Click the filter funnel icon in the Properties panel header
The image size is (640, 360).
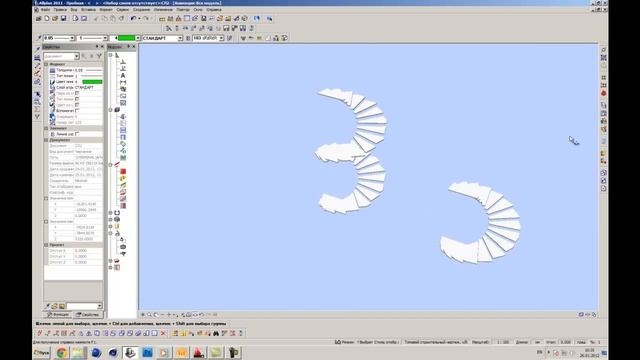click(x=99, y=56)
